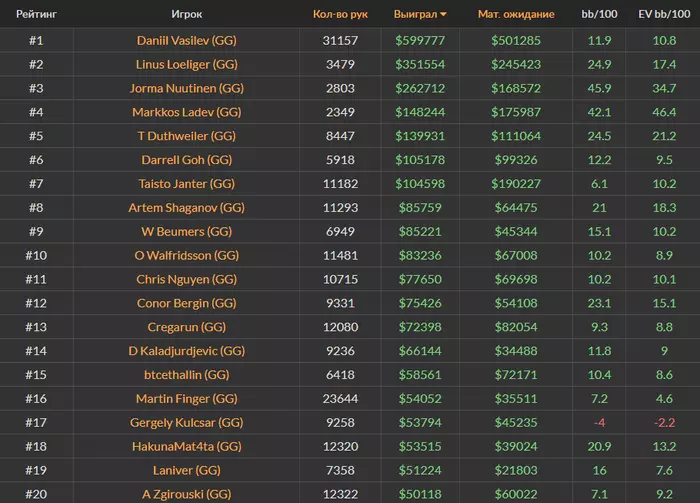Screen dimensions: 700x503
Task: View Conor Bergin (GG) player details
Action: (x=187, y=303)
